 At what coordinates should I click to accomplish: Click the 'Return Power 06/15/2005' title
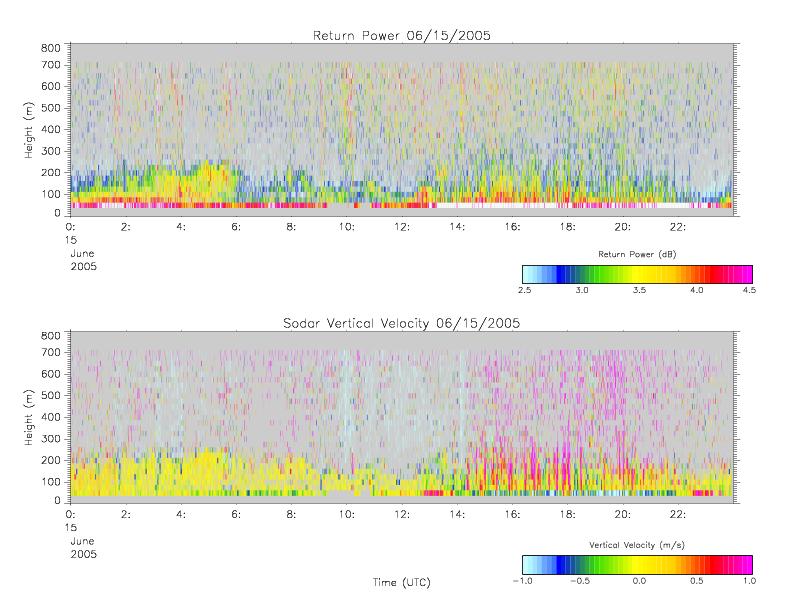[x=402, y=35]
